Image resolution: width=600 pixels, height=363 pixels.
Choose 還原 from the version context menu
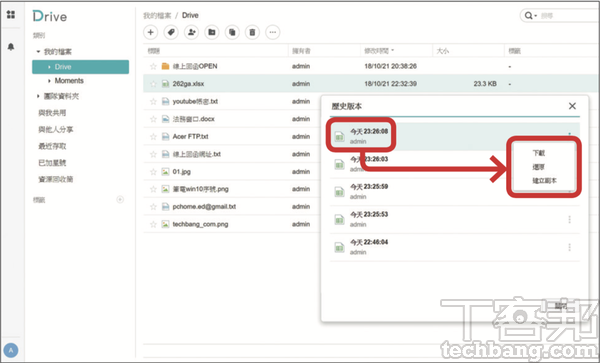tap(539, 167)
